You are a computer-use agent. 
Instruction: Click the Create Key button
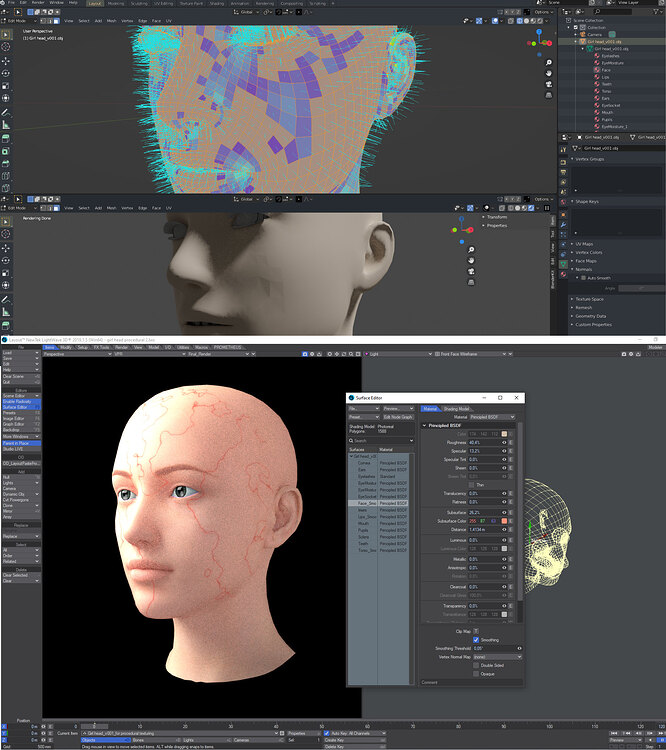pyautogui.click(x=355, y=740)
